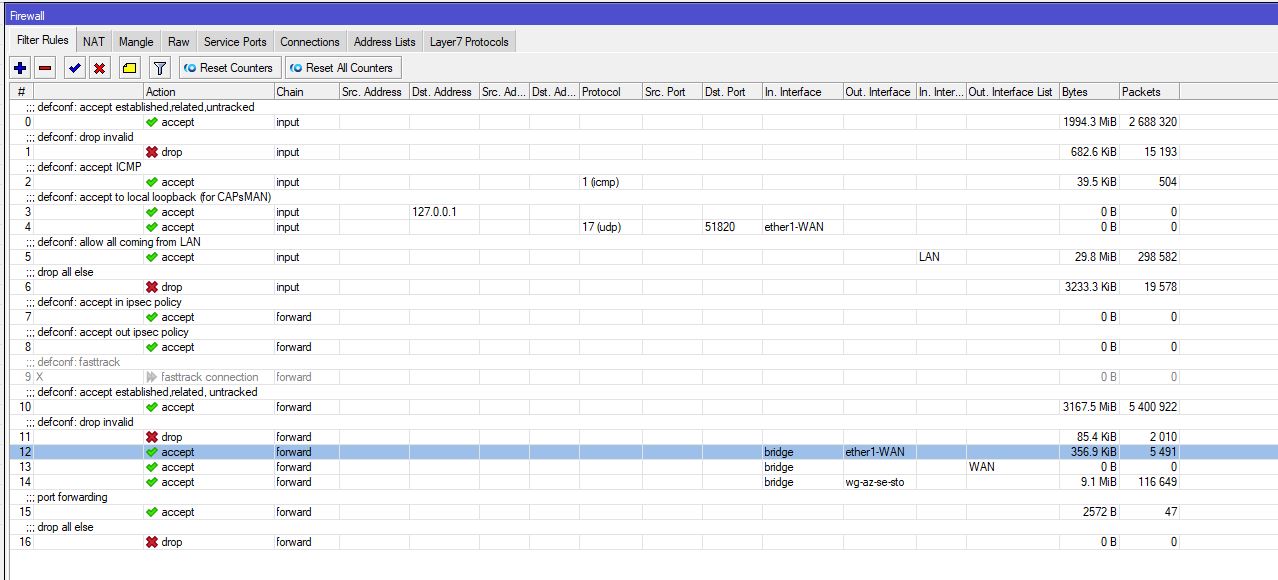Viewport: 1278px width, 580px height.
Task: Click wg-az-se-sto out interface cell
Action: pyautogui.click(x=879, y=482)
